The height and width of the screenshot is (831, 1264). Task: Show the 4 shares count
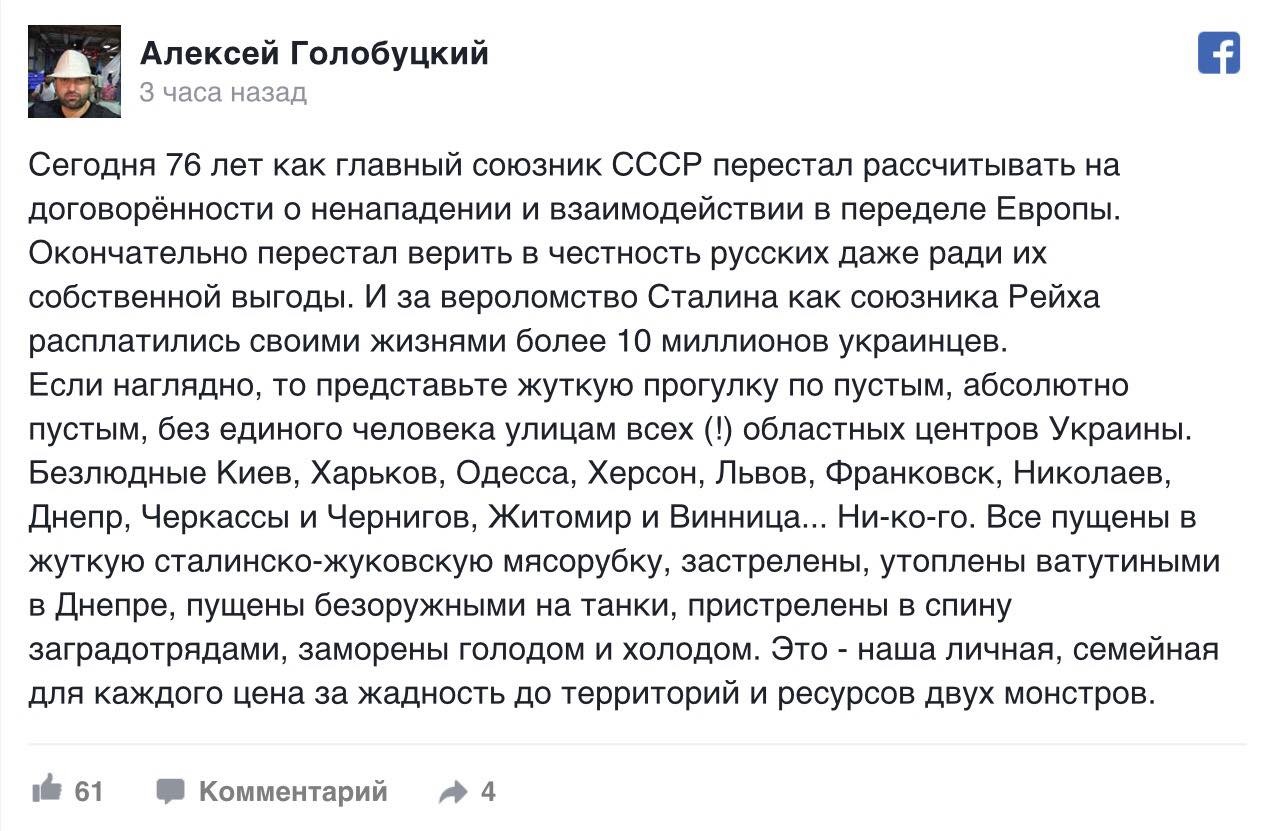pyautogui.click(x=488, y=792)
